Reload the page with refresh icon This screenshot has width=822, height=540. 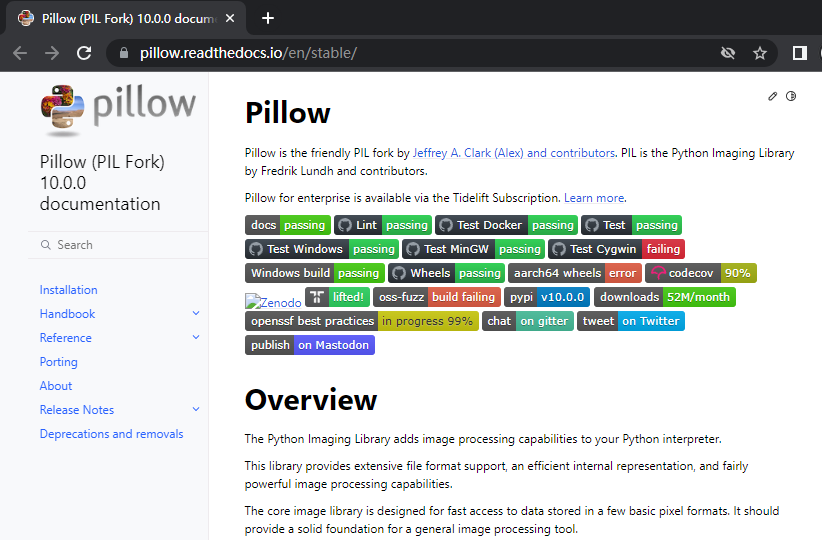(x=84, y=53)
